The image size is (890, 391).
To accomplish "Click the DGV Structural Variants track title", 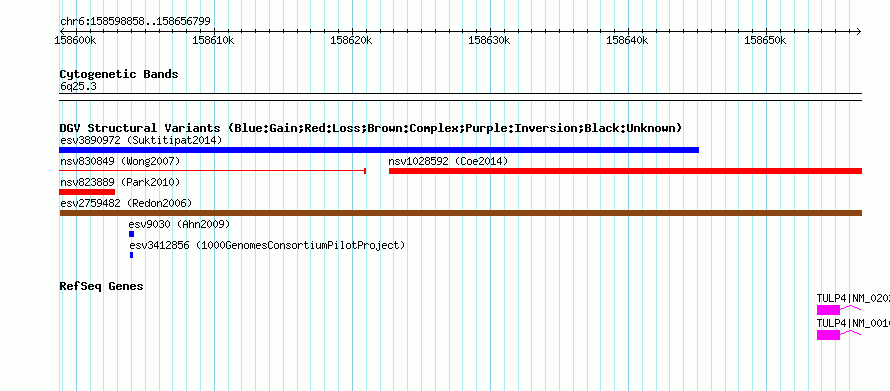I will 371,128.
